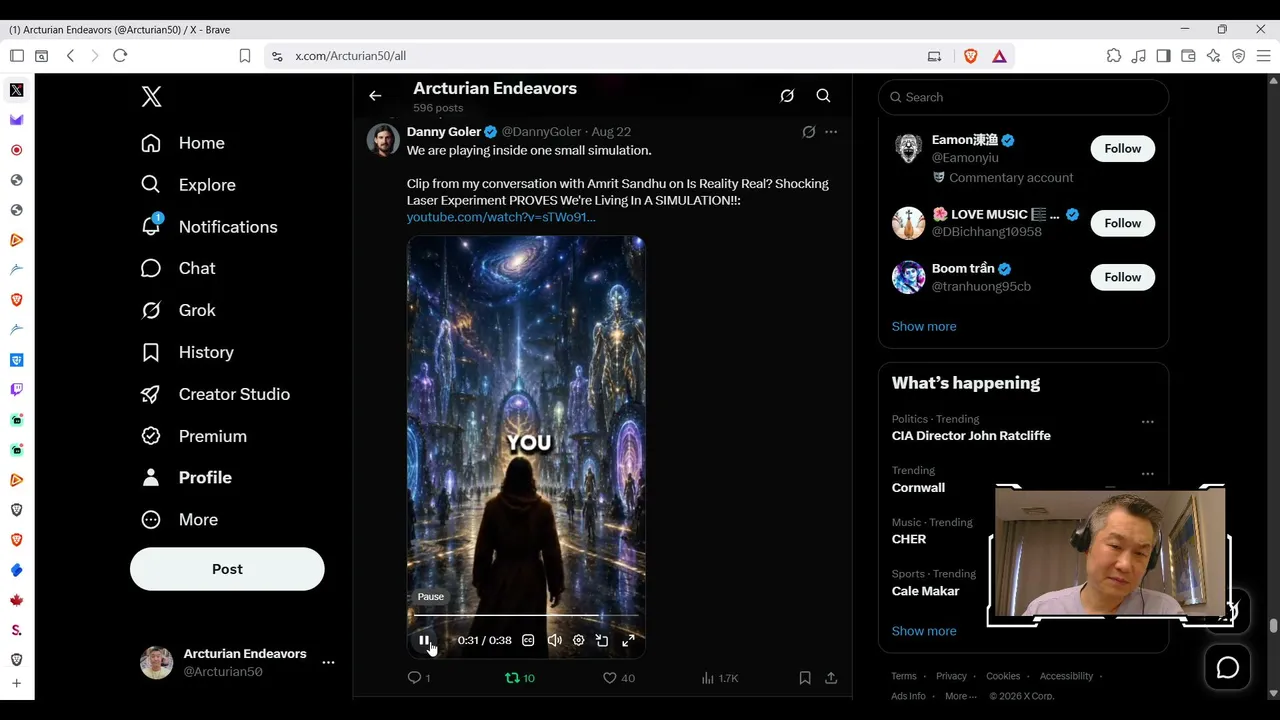View the post analytics showing 1.7K
Screen dimensions: 1280x720
720,678
